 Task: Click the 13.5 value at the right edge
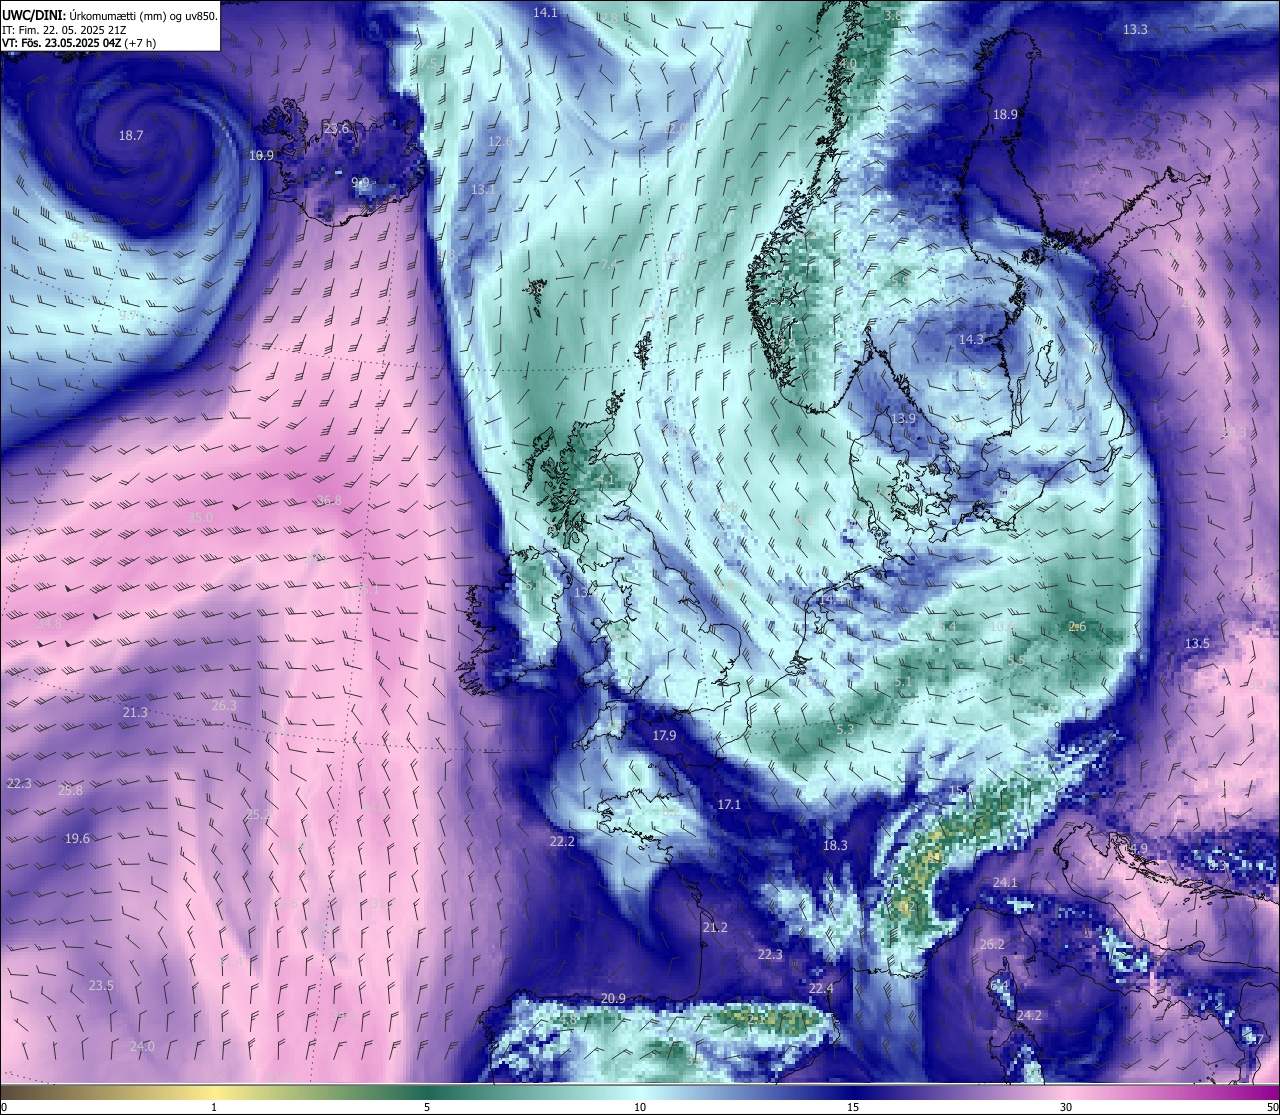point(1197,643)
